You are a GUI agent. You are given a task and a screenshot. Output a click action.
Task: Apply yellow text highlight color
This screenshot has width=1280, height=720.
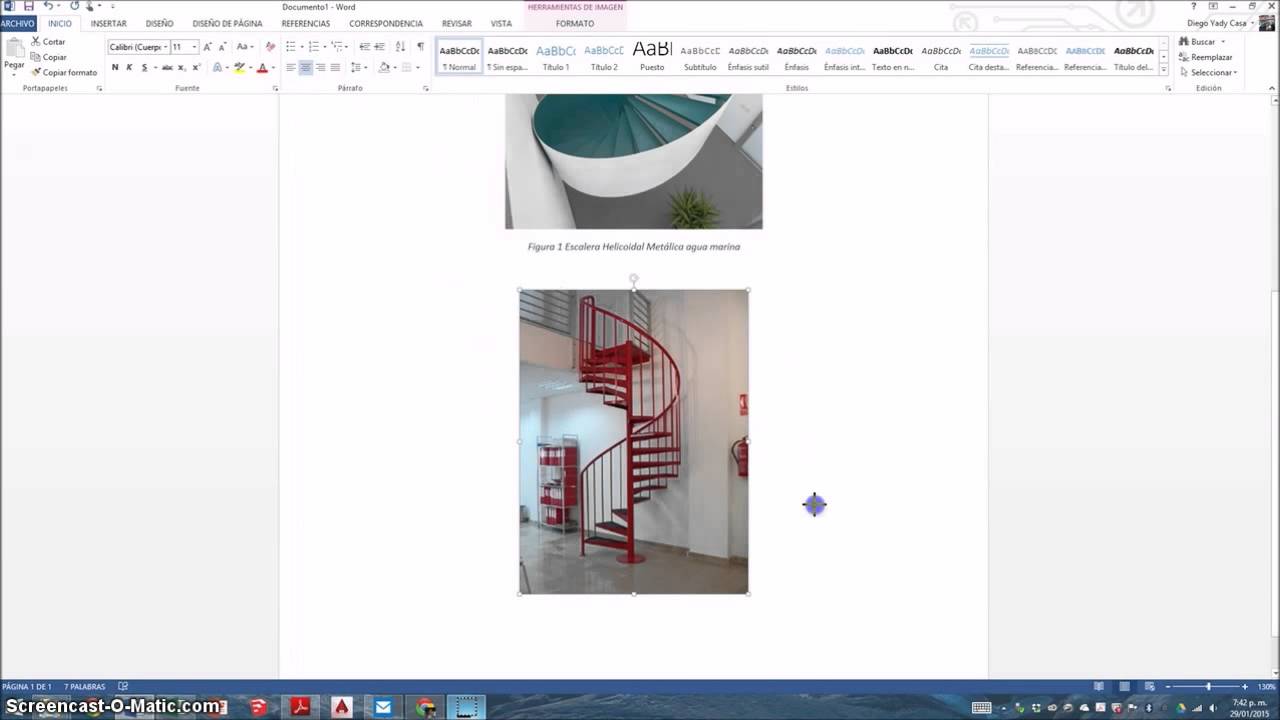pyautogui.click(x=239, y=67)
